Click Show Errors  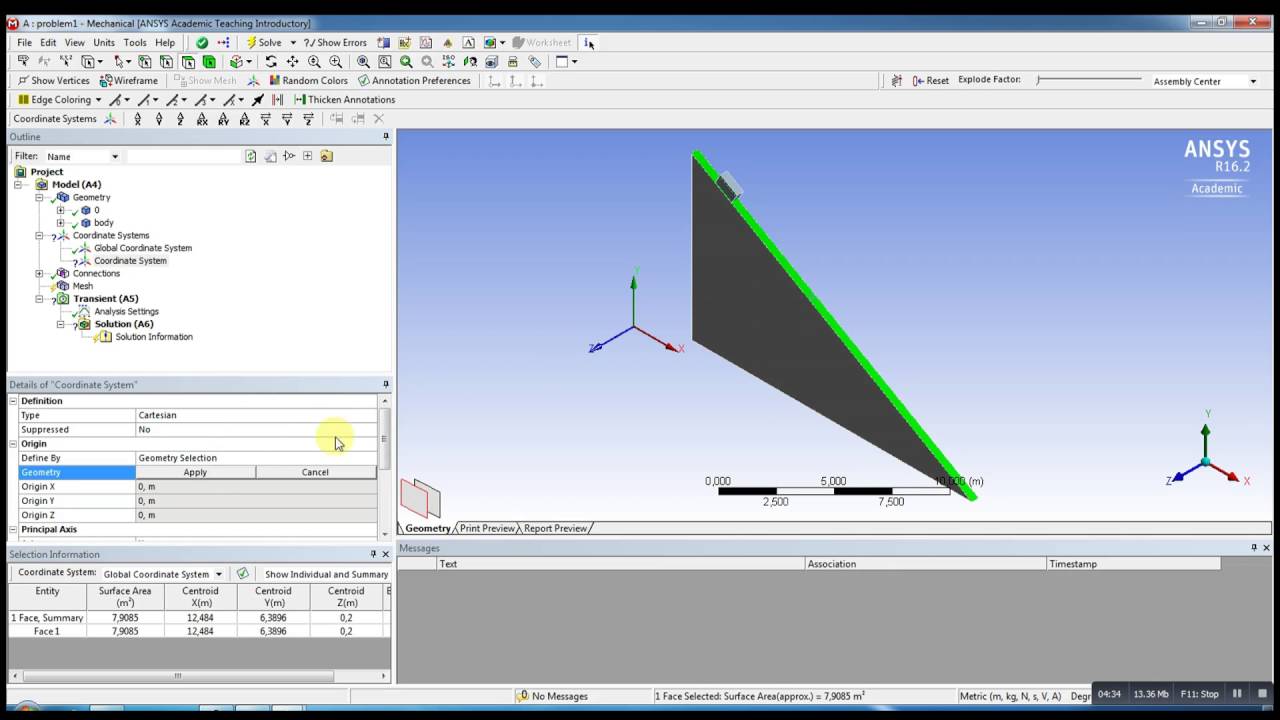(335, 43)
